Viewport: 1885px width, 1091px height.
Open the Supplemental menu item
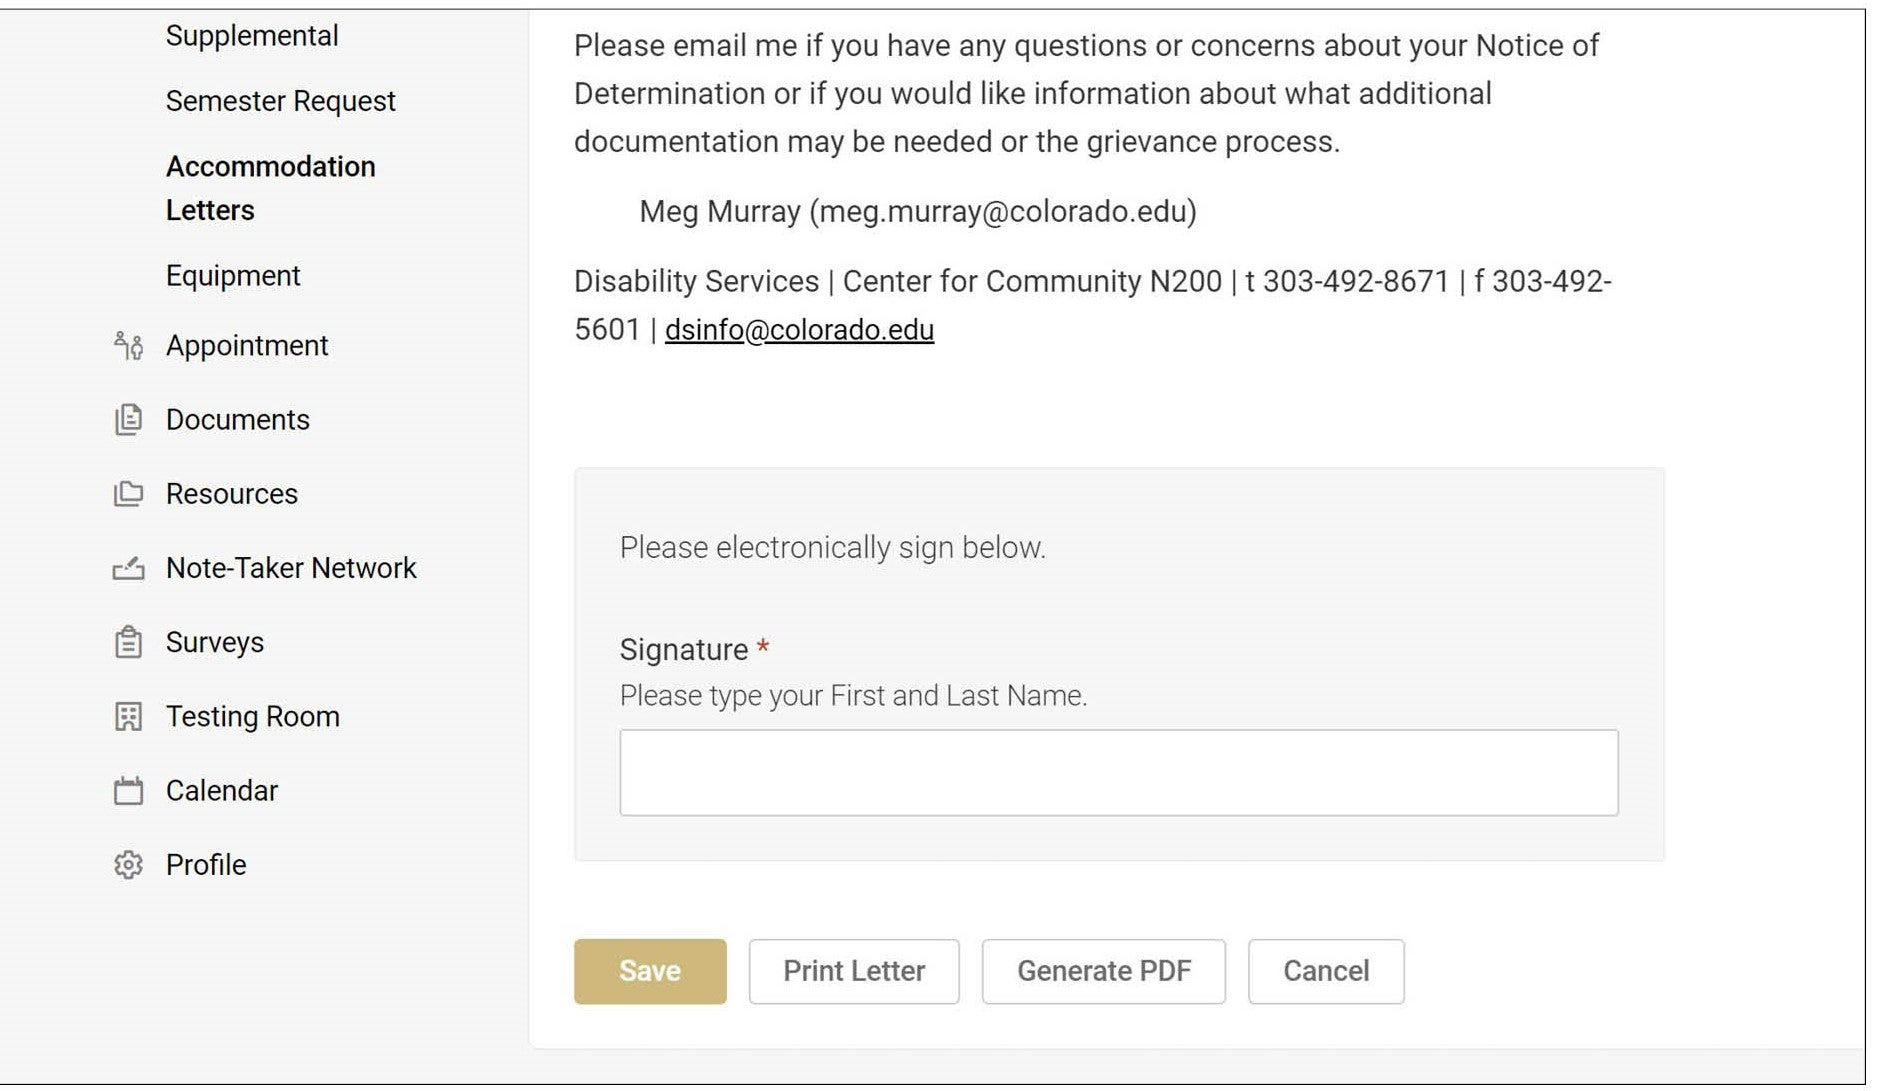coord(252,36)
